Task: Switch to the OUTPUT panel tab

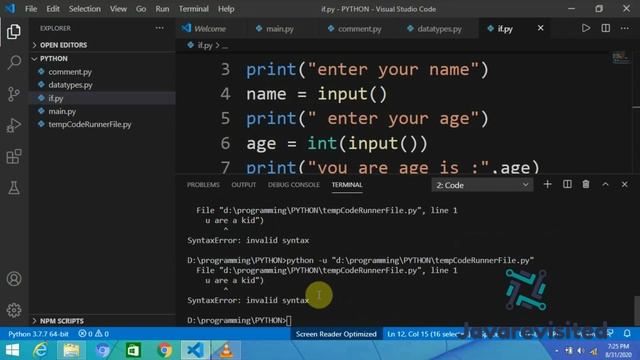Action: [x=244, y=184]
